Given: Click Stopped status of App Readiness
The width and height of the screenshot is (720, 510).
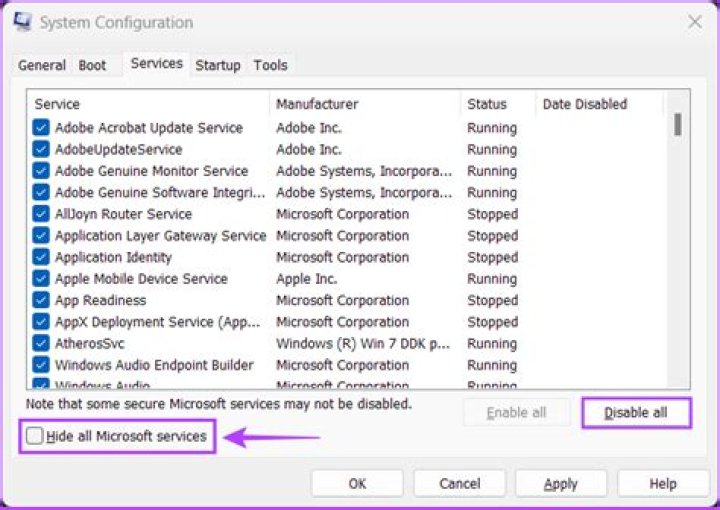Looking at the screenshot, I should tap(493, 300).
